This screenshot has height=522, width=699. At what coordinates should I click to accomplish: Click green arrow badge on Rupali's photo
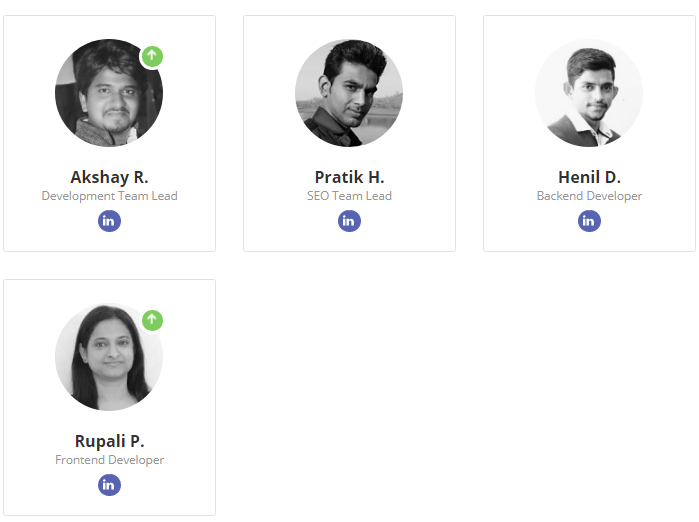pos(152,320)
